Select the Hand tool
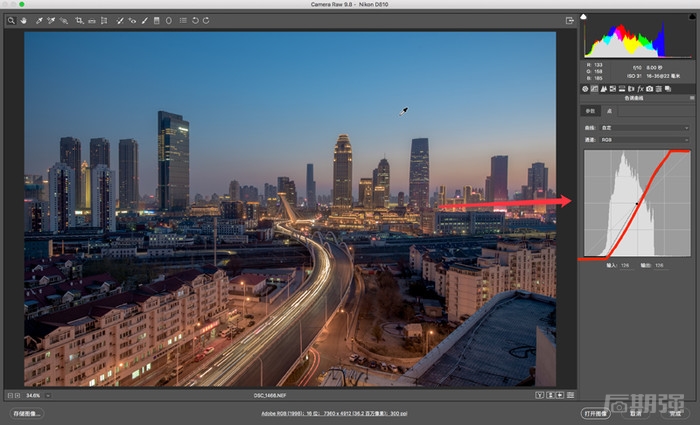The image size is (700, 425). point(23,21)
